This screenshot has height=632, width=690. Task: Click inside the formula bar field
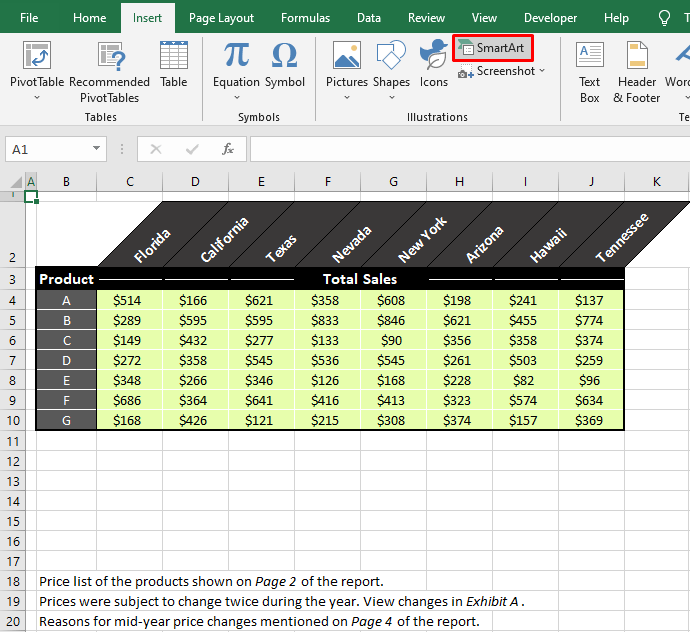[x=470, y=149]
